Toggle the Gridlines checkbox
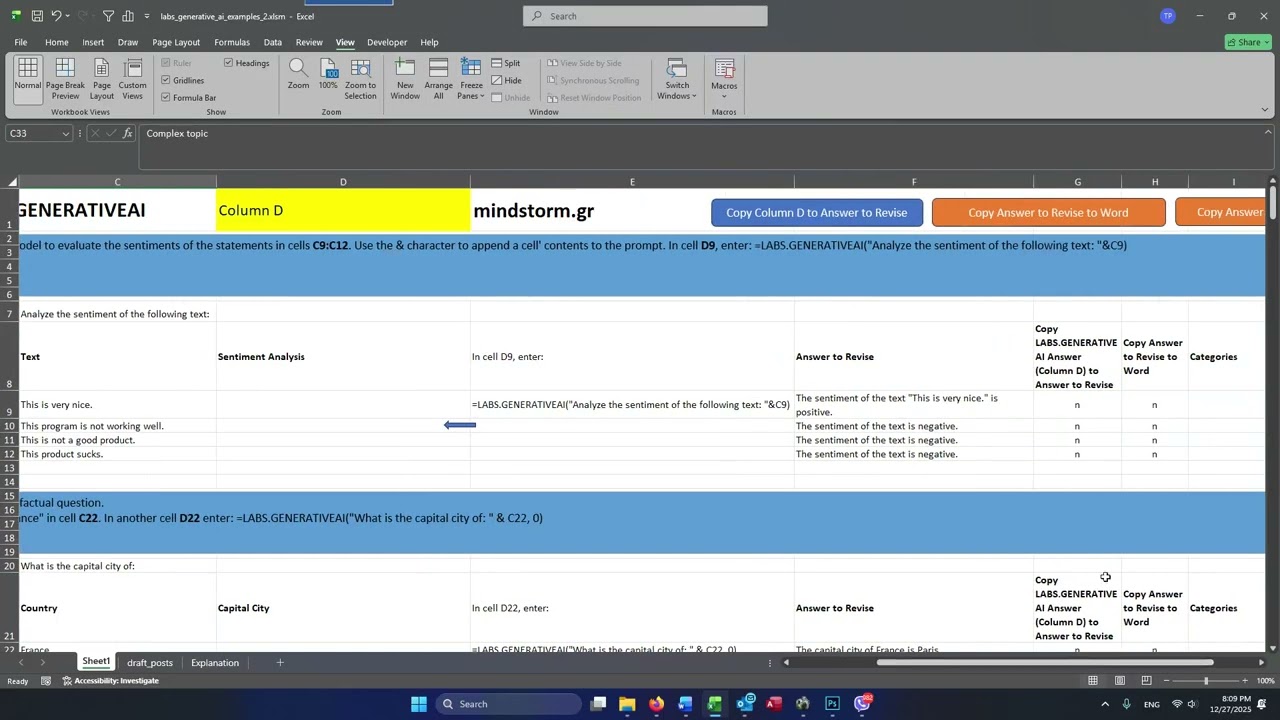The image size is (1280, 720). click(x=166, y=80)
